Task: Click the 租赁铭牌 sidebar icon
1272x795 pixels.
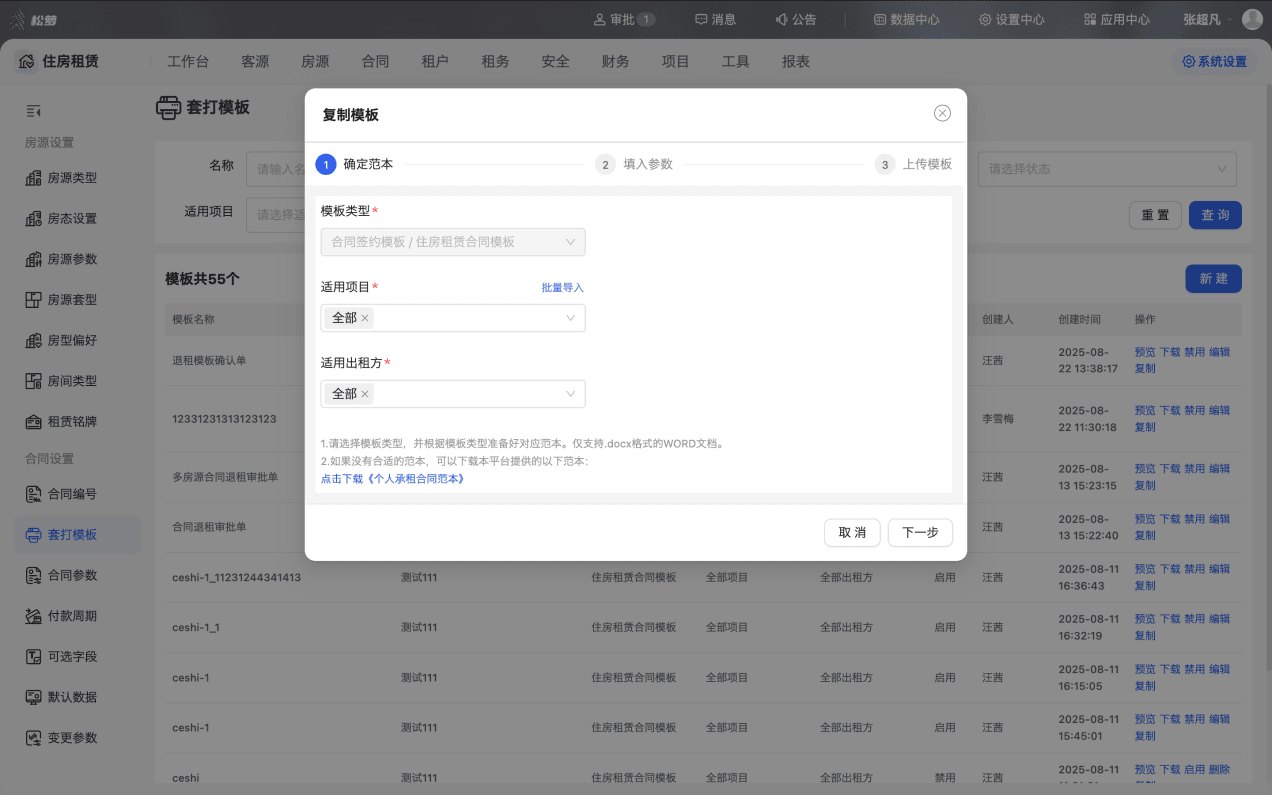Action: [x=33, y=422]
